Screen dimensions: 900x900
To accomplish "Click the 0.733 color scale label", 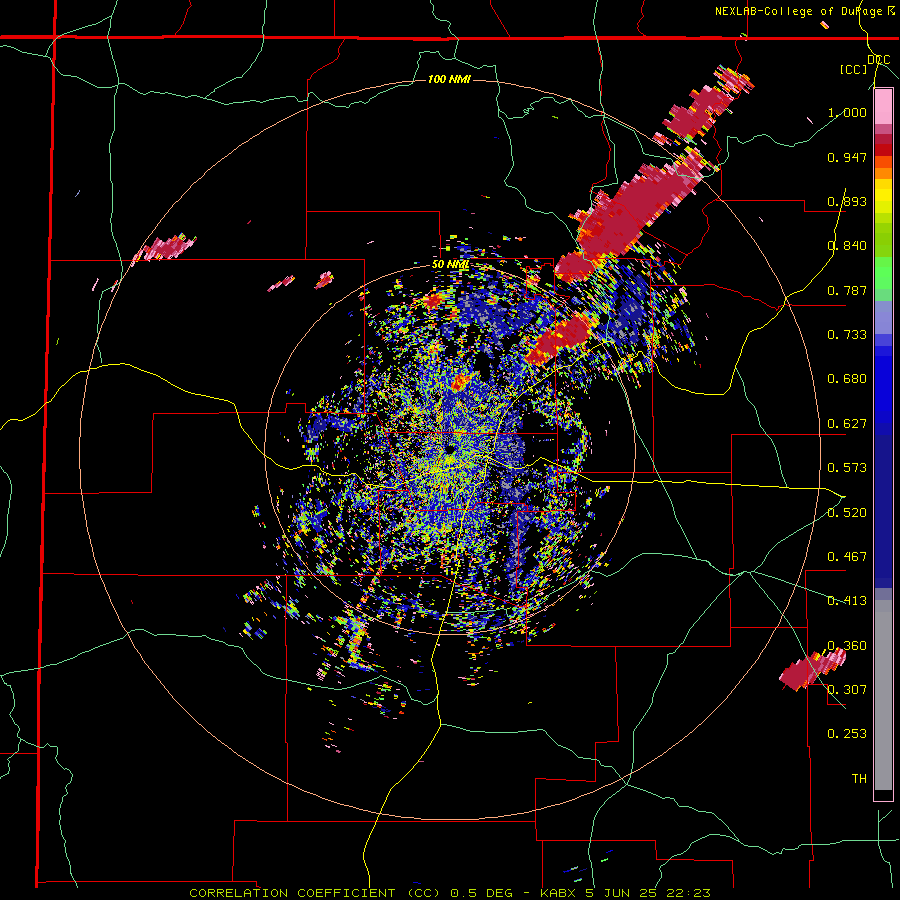I will pyautogui.click(x=847, y=335).
